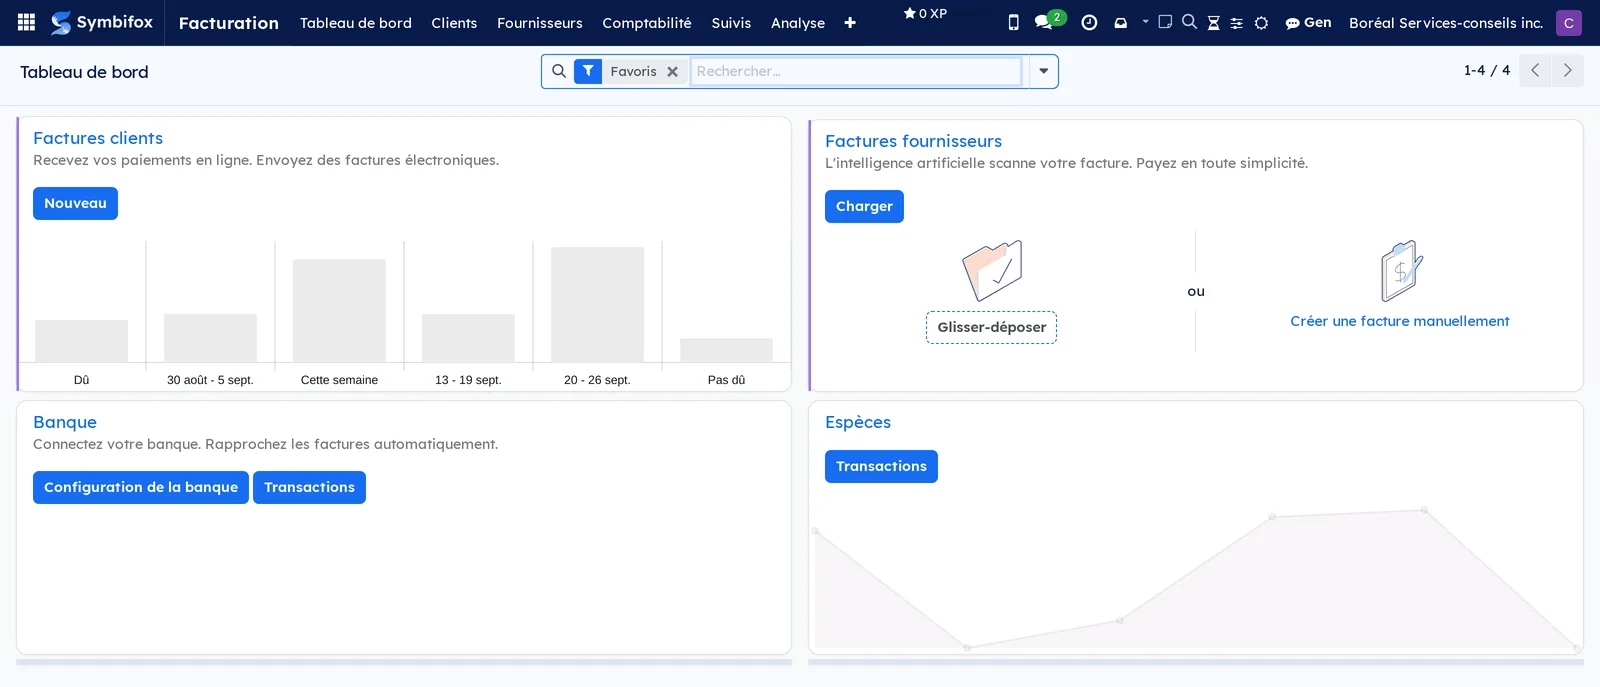Click the 1-4 / 4 pager counter
Viewport: 1600px width, 687px height.
[x=1487, y=70]
